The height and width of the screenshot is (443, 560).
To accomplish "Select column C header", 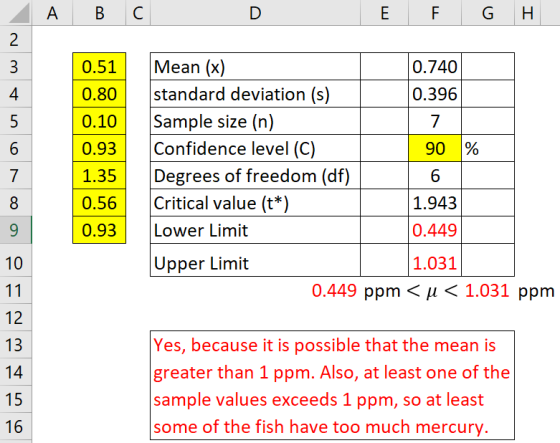I will 138,13.
